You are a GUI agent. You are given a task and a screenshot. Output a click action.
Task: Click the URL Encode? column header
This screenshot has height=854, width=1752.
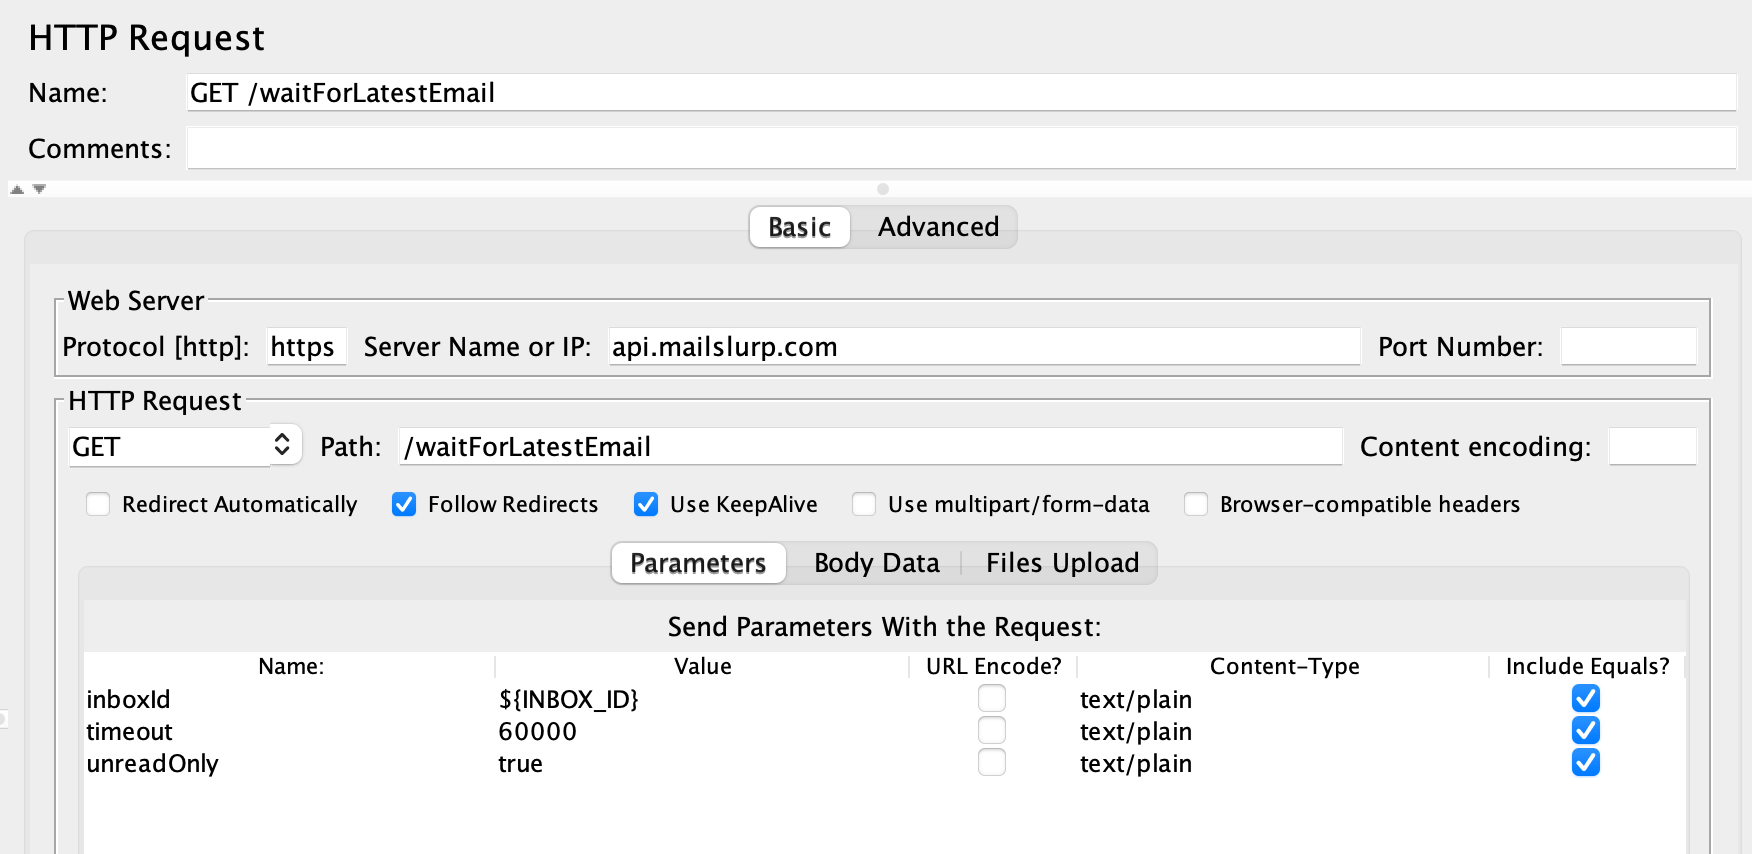pos(993,666)
